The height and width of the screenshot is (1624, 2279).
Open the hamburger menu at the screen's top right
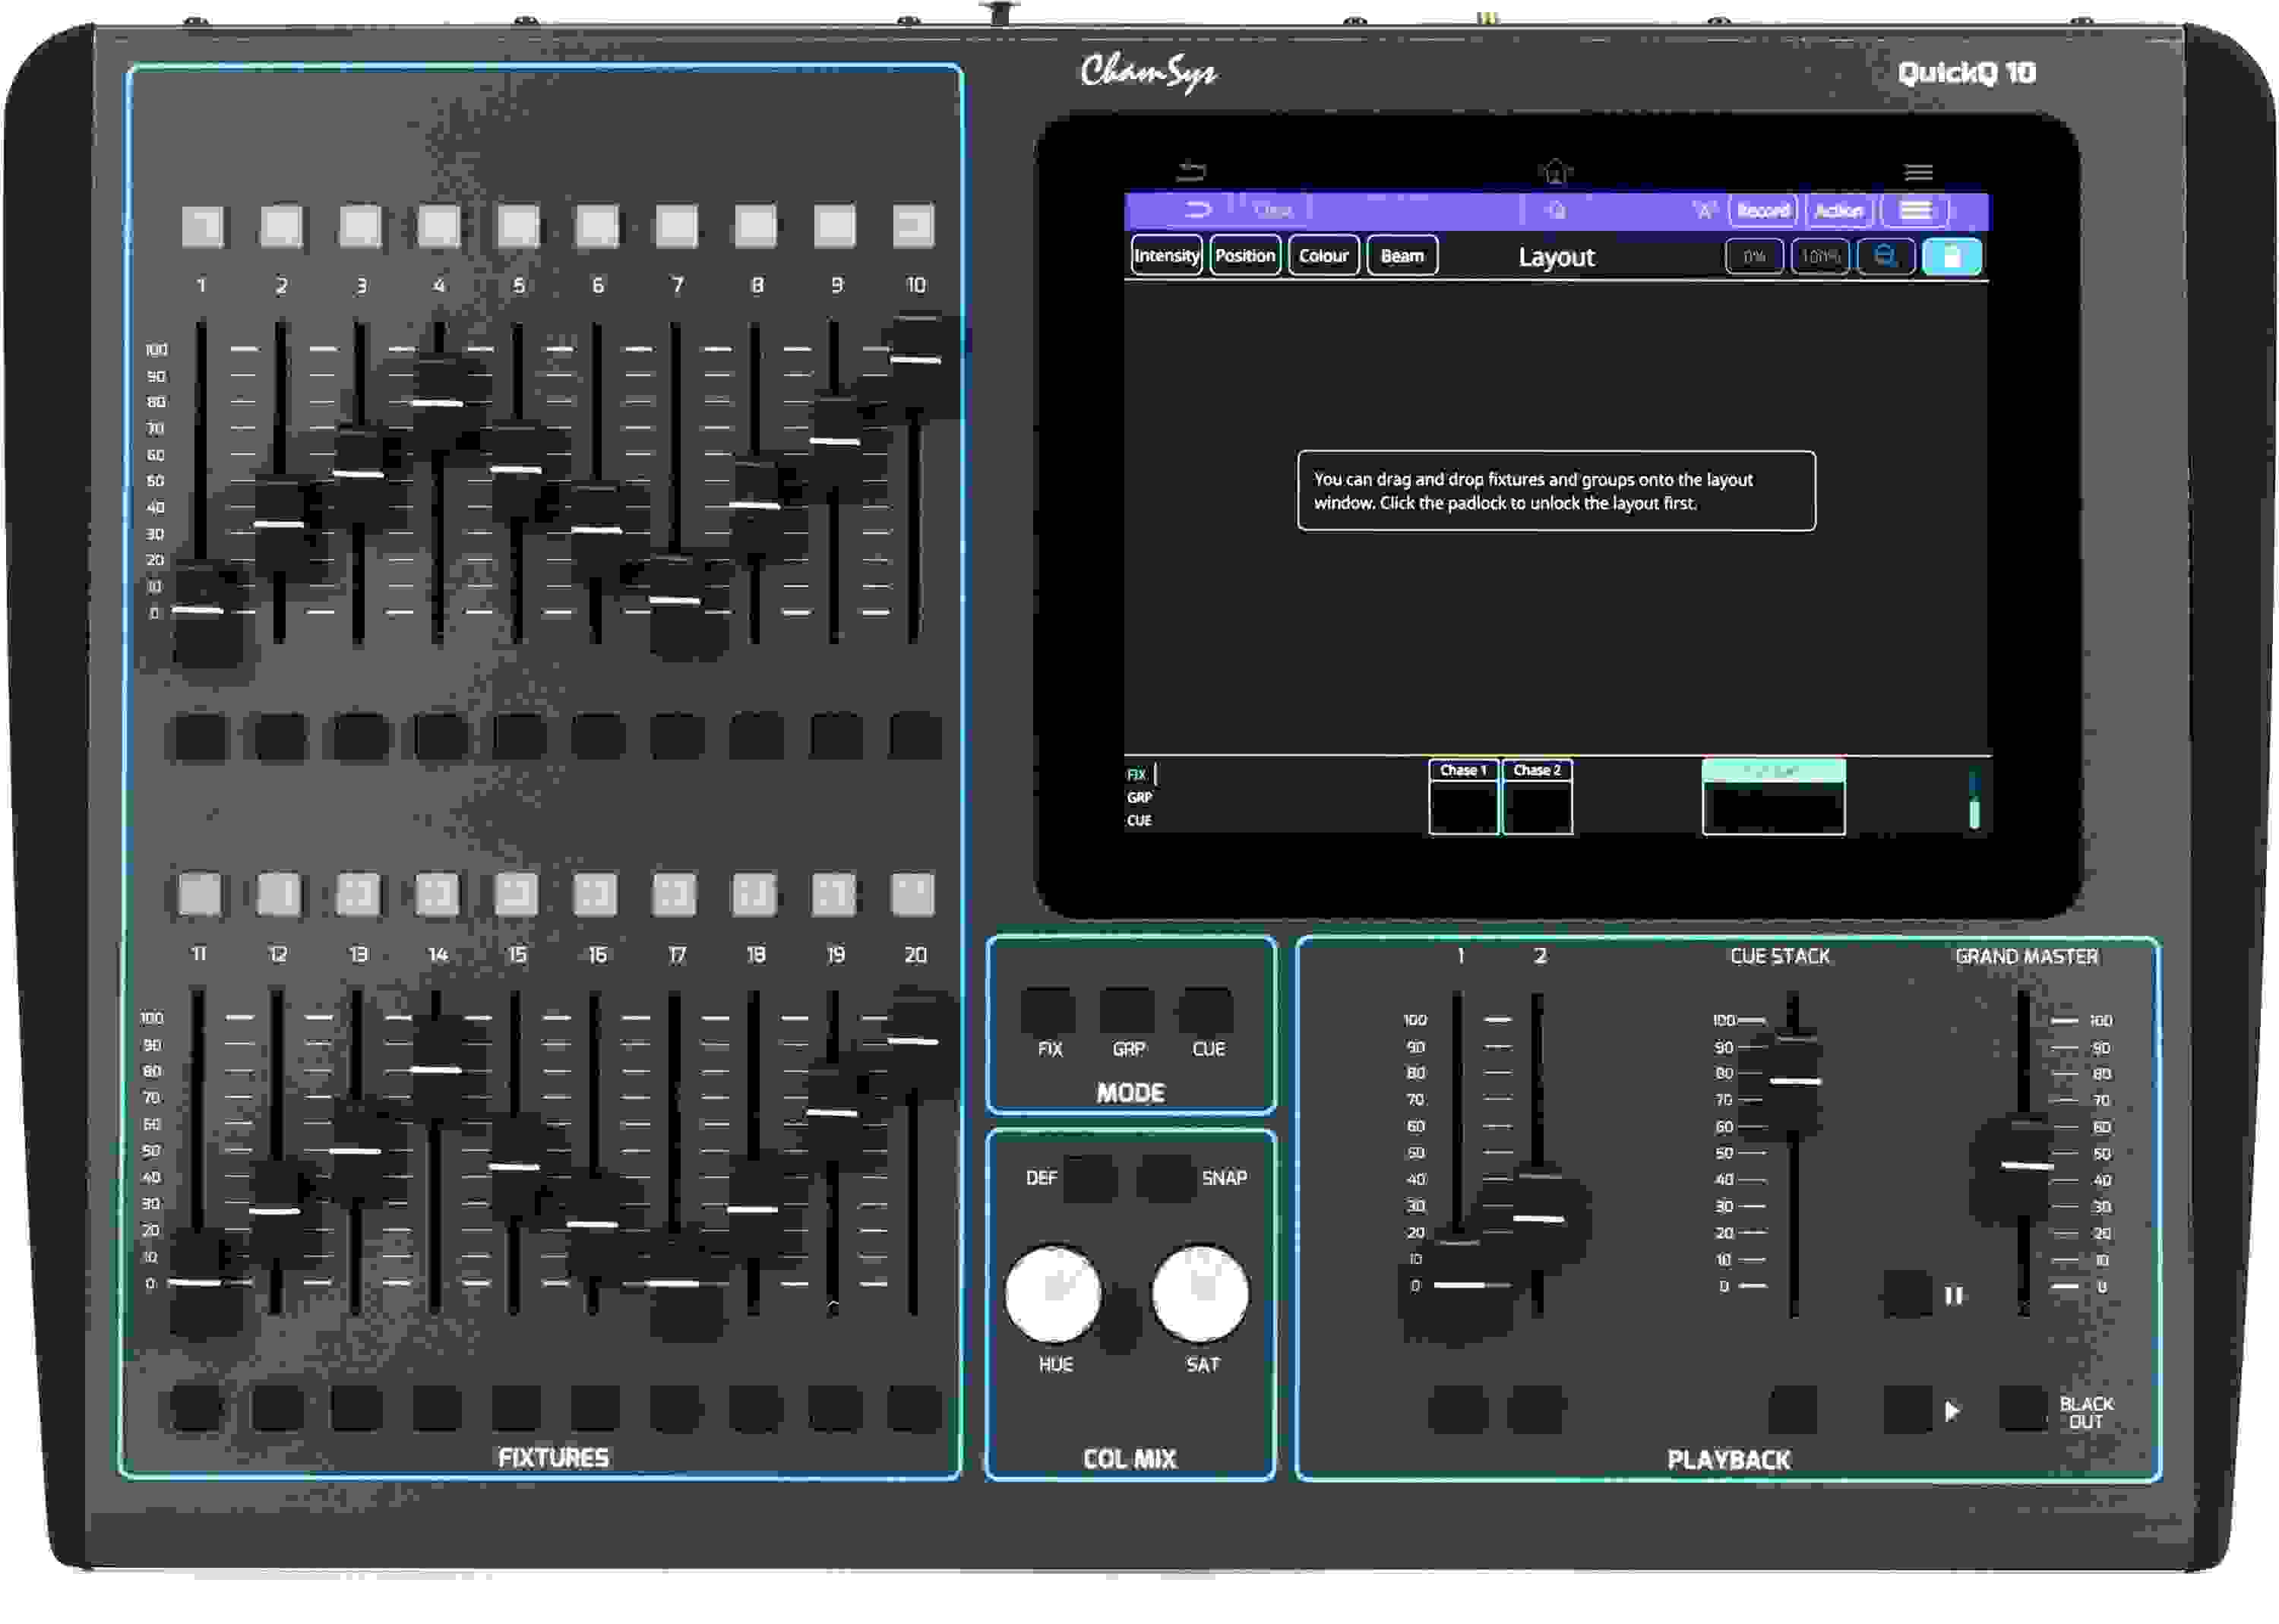coord(1918,171)
